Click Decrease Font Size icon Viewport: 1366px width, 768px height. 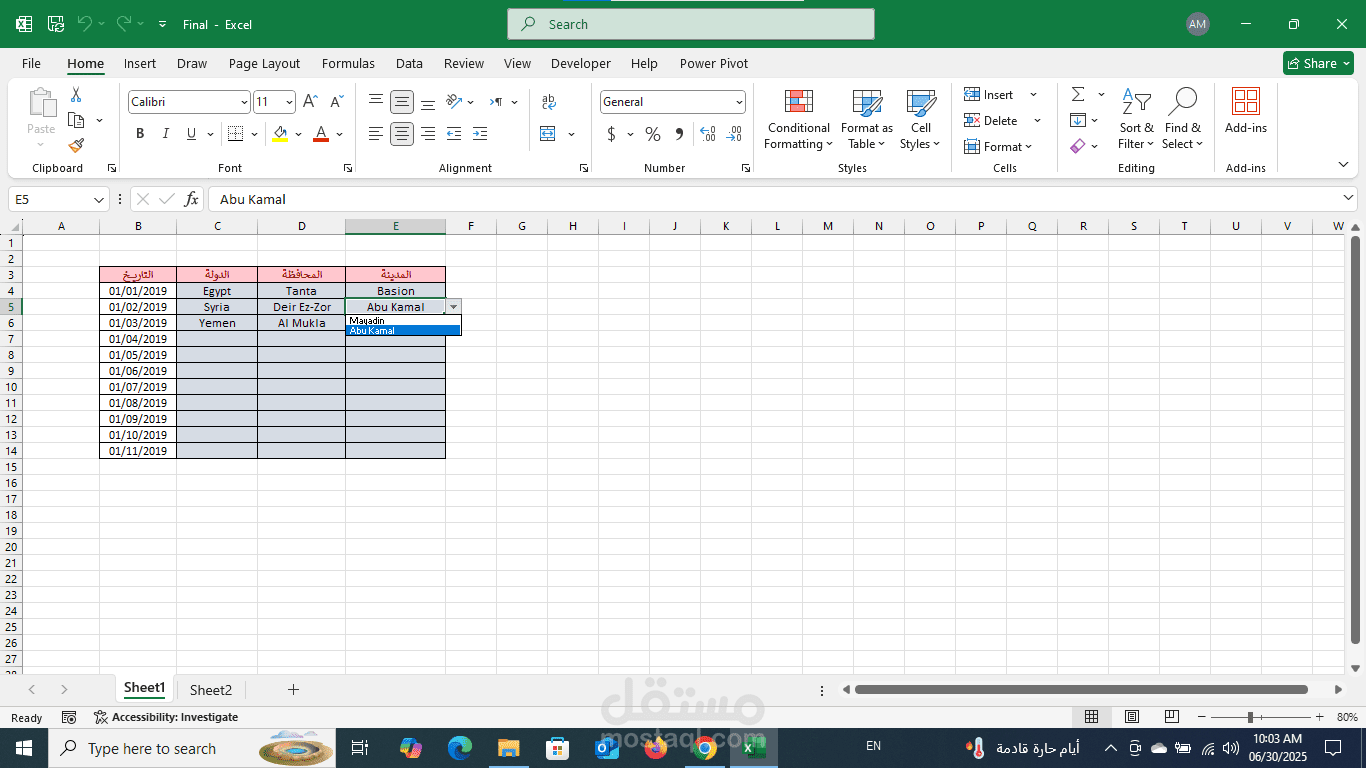click(337, 102)
